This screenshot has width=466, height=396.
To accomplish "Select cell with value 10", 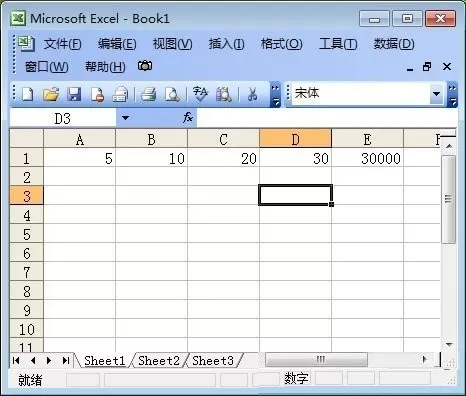I will (x=152, y=158).
